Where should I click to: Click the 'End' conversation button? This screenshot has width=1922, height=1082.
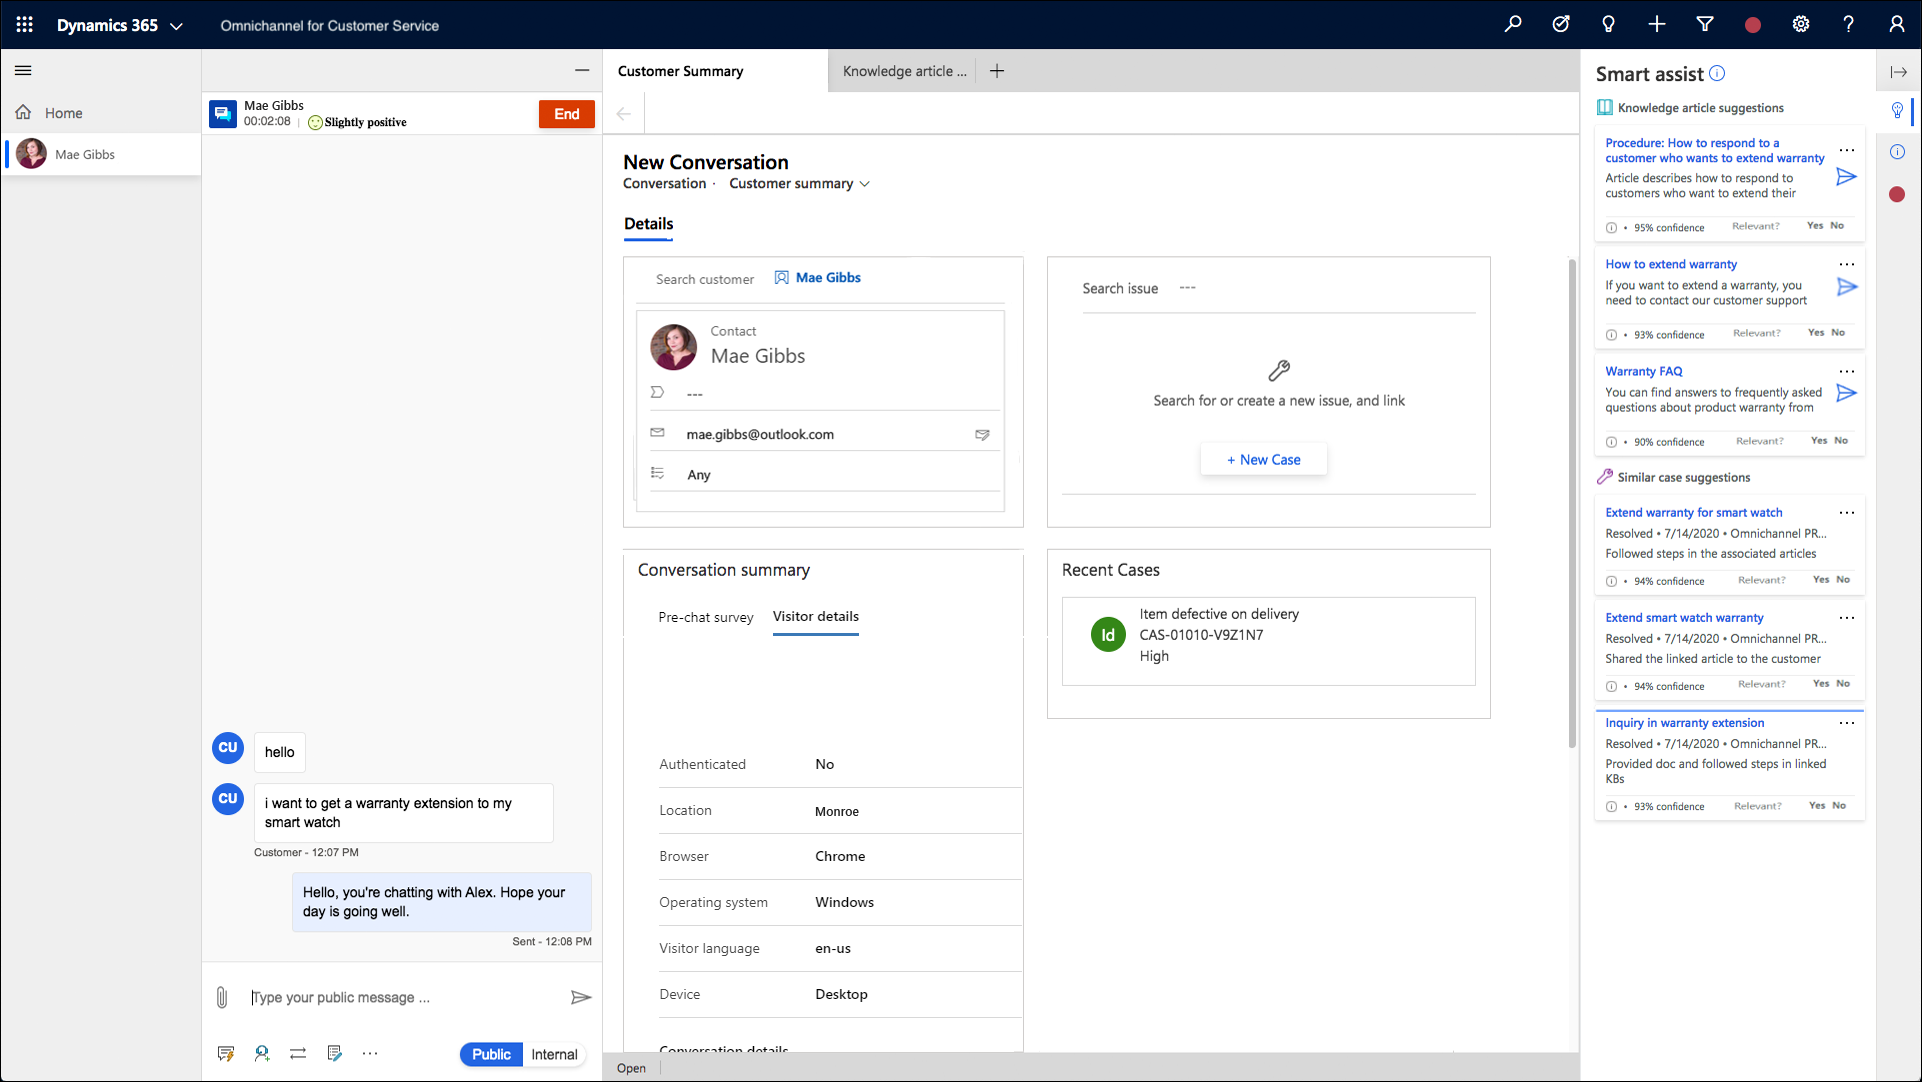click(565, 112)
